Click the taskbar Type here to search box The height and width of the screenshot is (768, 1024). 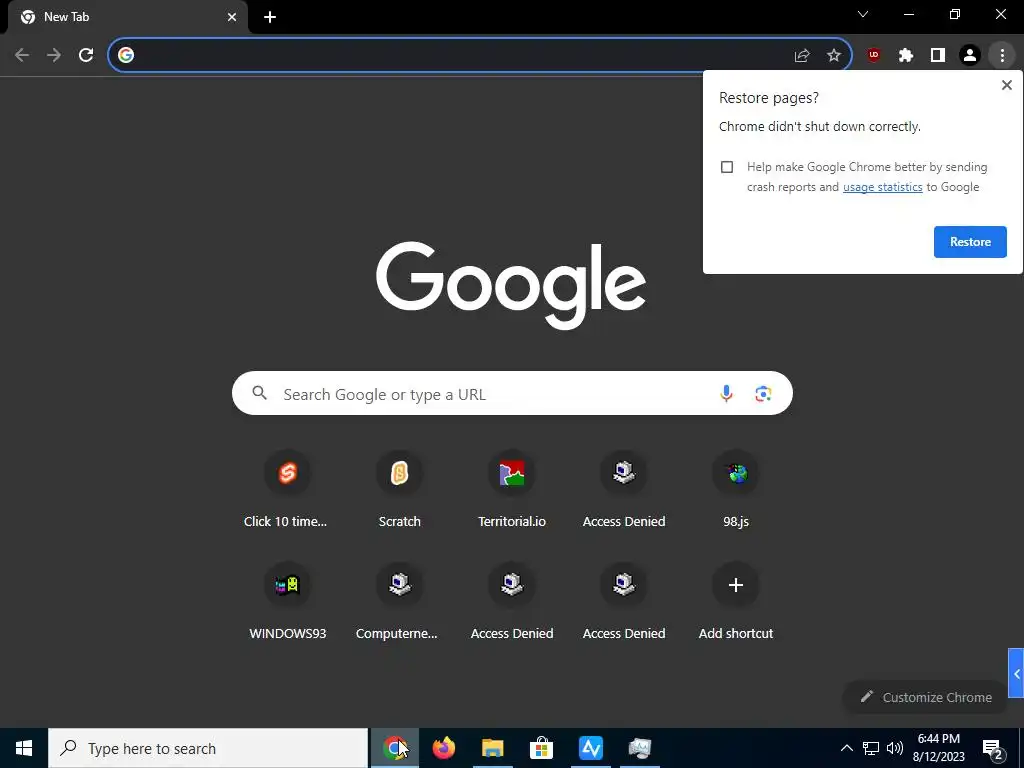(208, 748)
